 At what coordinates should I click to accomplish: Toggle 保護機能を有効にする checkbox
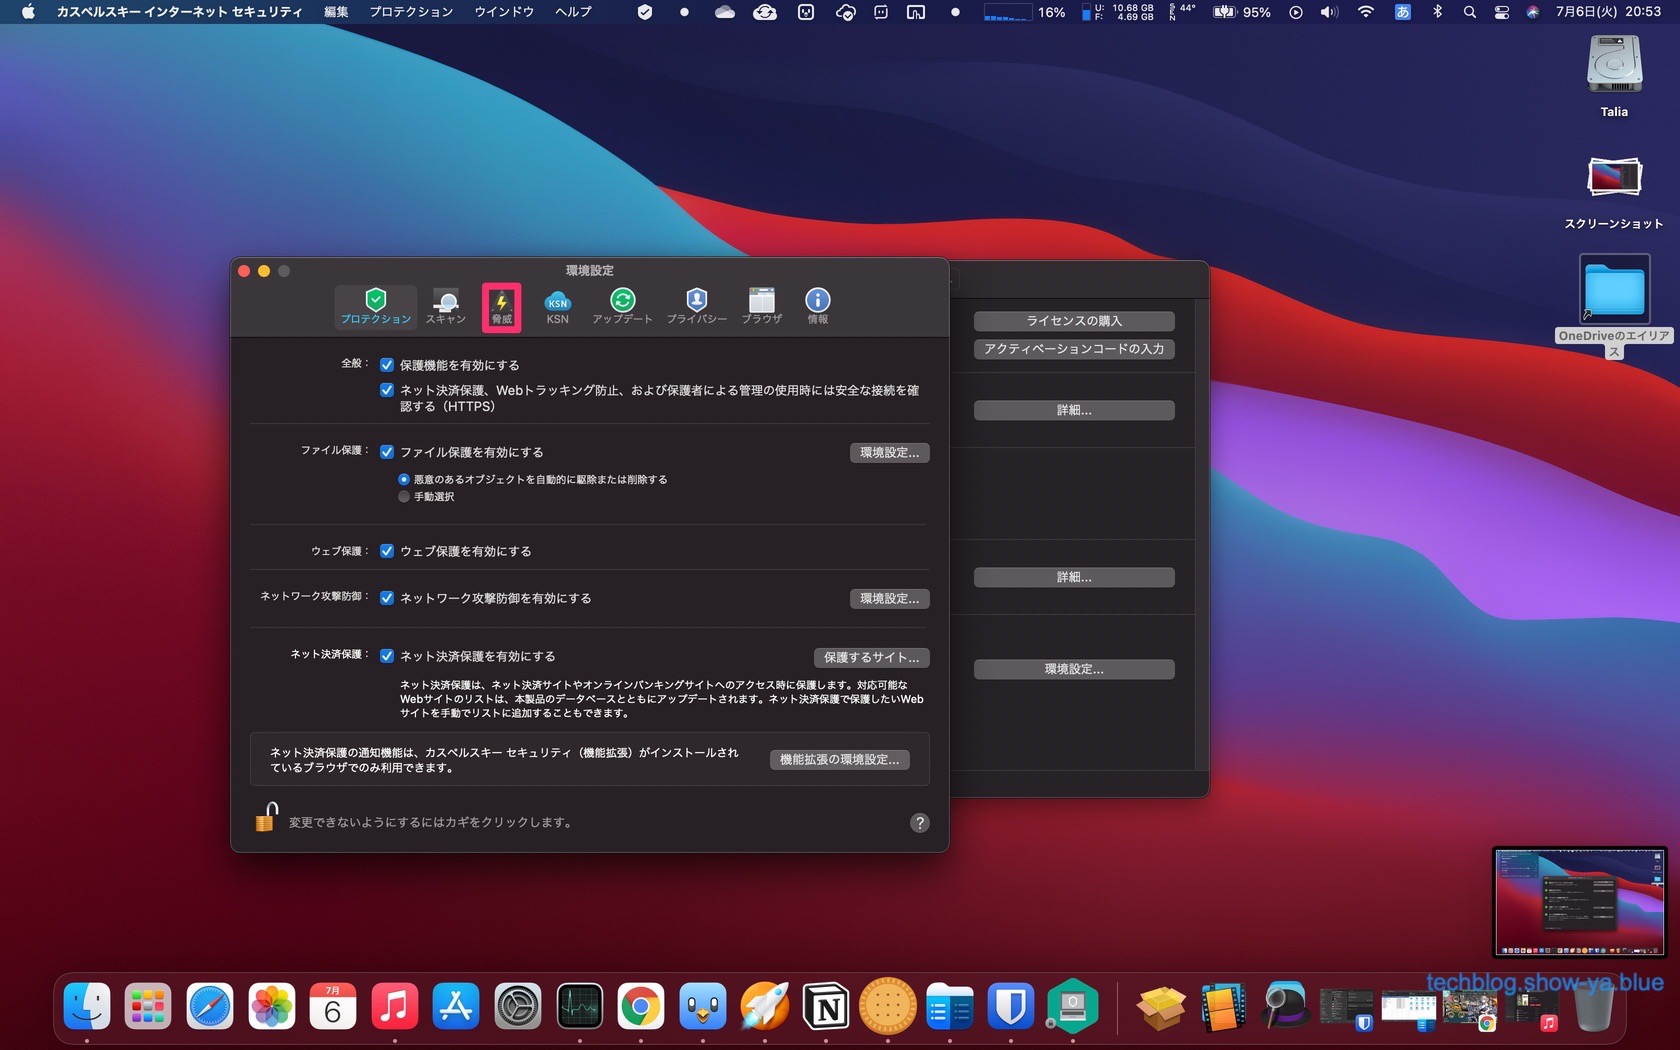[x=387, y=365]
